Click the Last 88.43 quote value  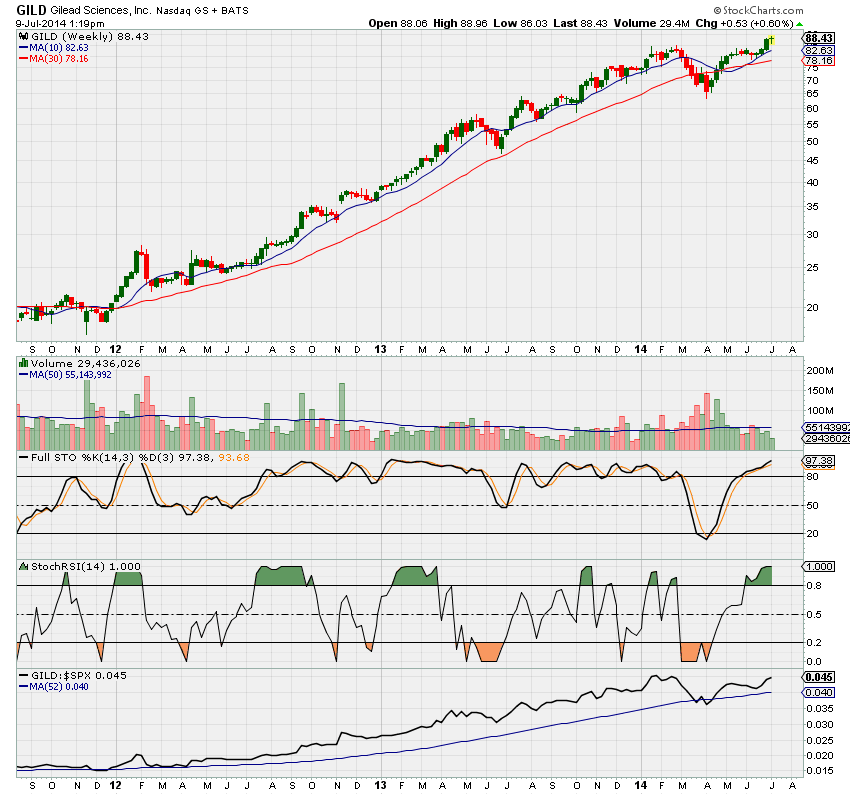point(580,23)
